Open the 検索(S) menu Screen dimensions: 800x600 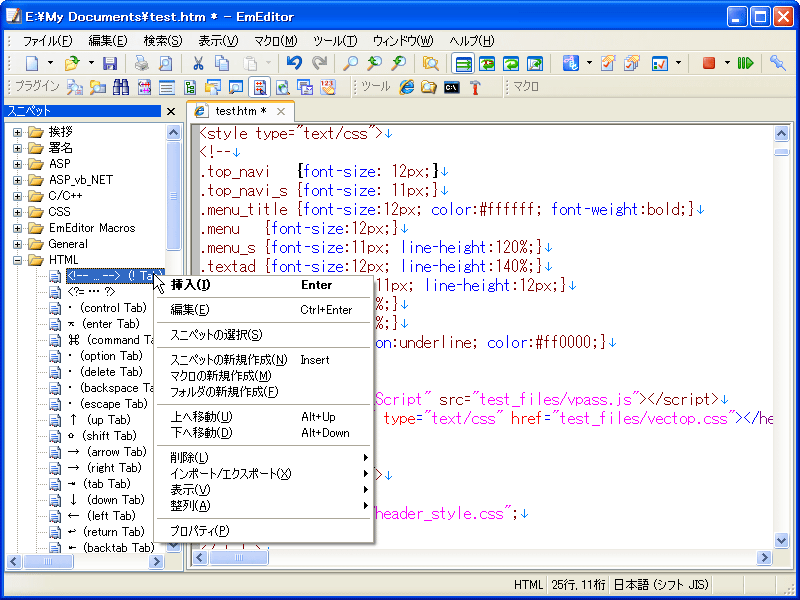(x=163, y=41)
